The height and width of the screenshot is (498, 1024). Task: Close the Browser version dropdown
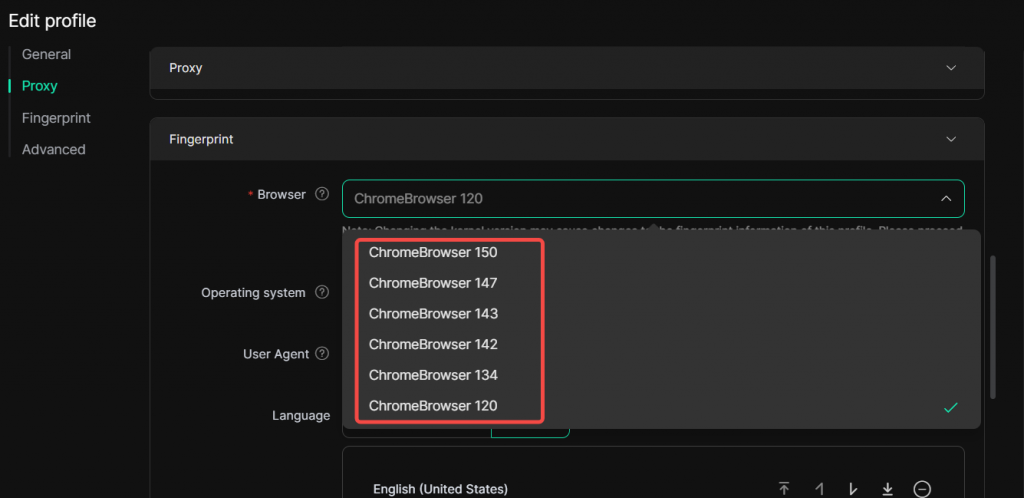tap(945, 198)
